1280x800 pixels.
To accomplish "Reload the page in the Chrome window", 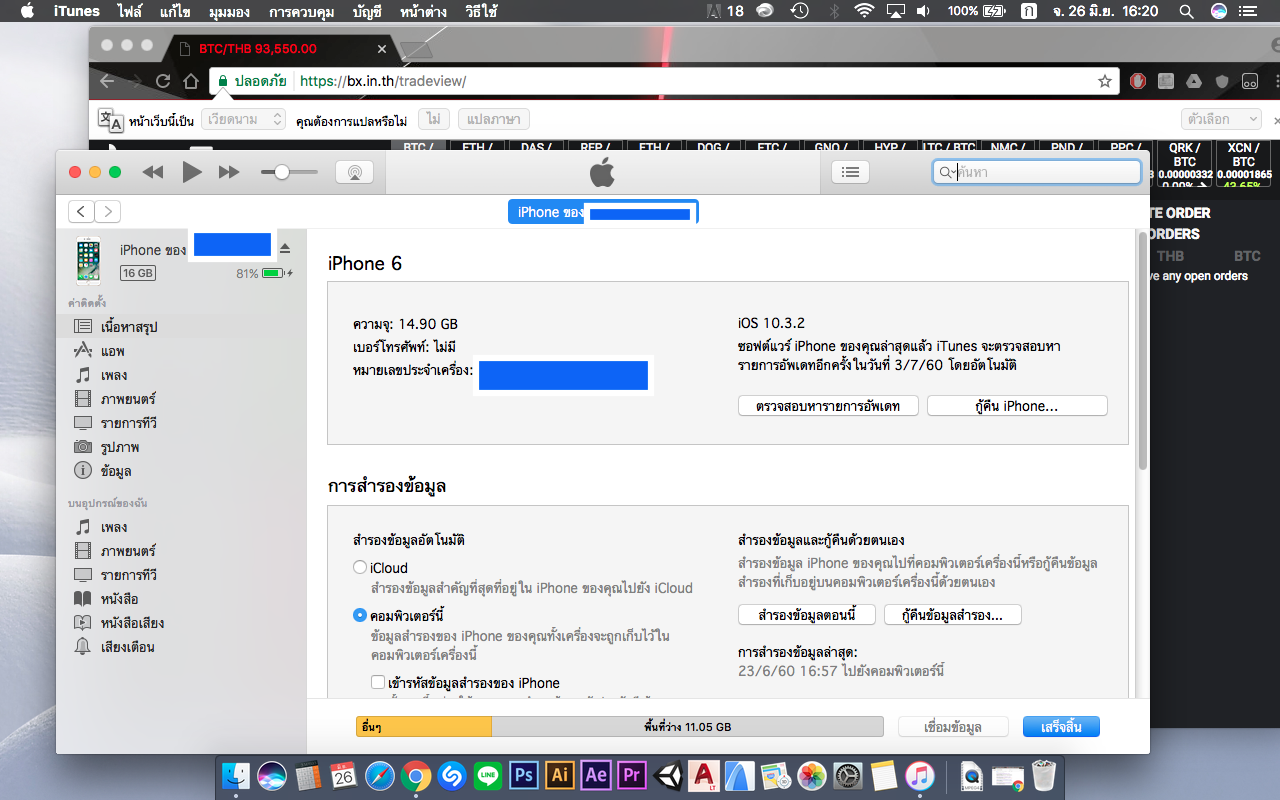I will click(163, 81).
